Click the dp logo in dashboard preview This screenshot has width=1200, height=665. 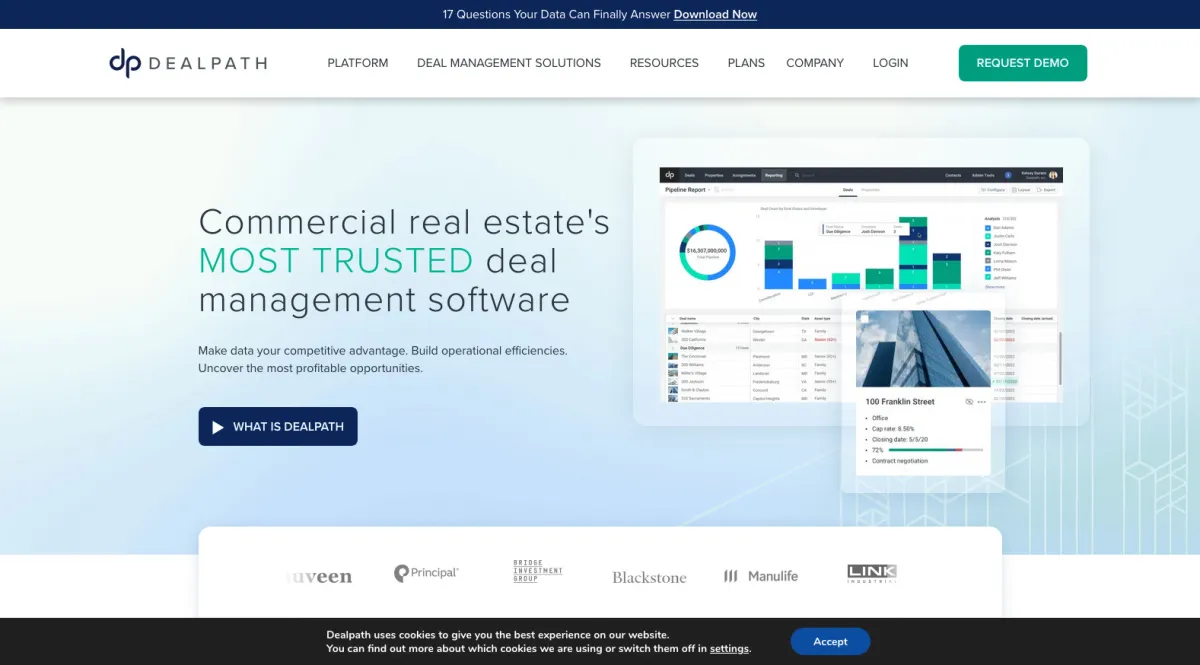670,175
